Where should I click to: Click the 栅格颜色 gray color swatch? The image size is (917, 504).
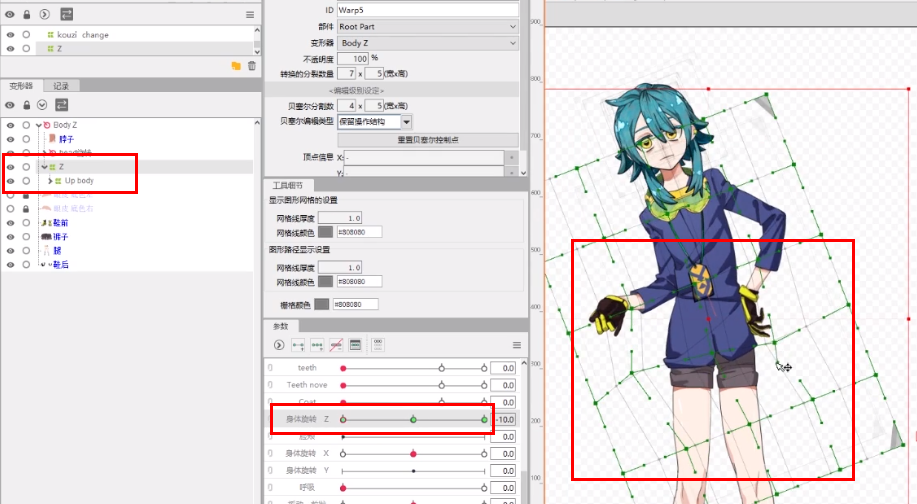(x=322, y=304)
